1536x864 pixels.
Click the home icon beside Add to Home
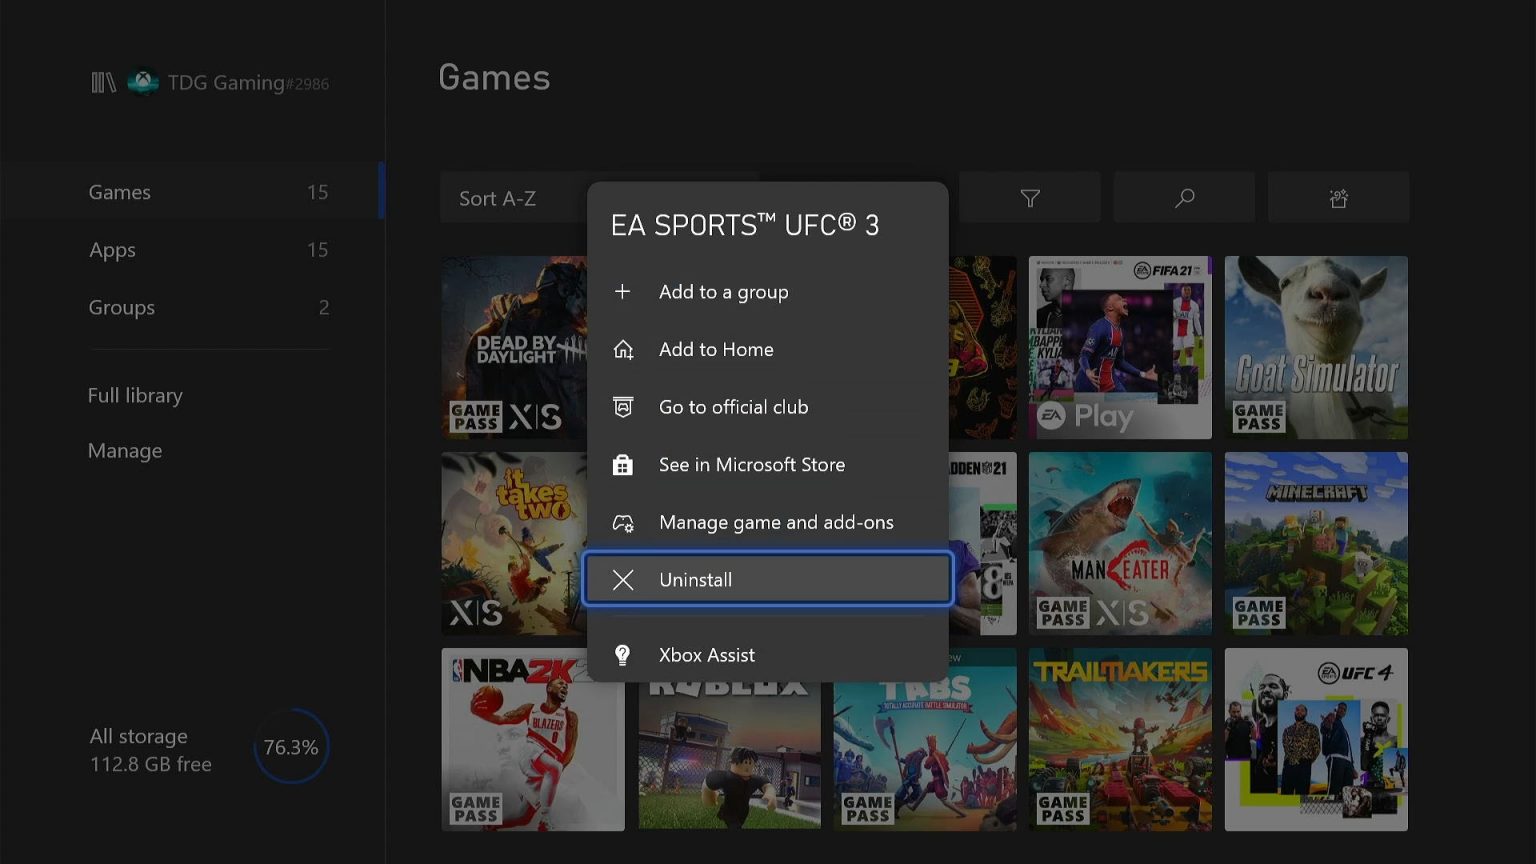[623, 349]
